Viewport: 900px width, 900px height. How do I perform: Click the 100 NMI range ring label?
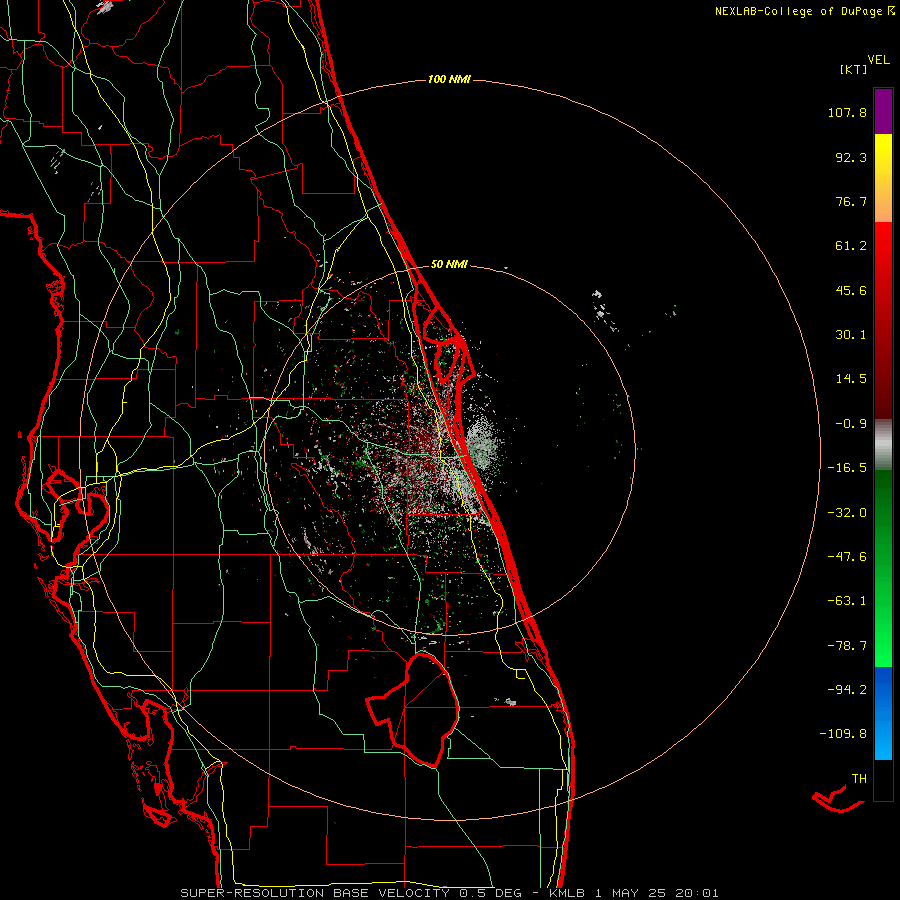(449, 79)
